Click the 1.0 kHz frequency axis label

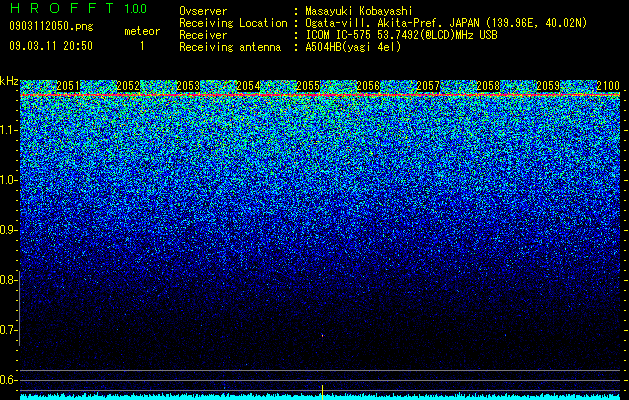coord(8,180)
